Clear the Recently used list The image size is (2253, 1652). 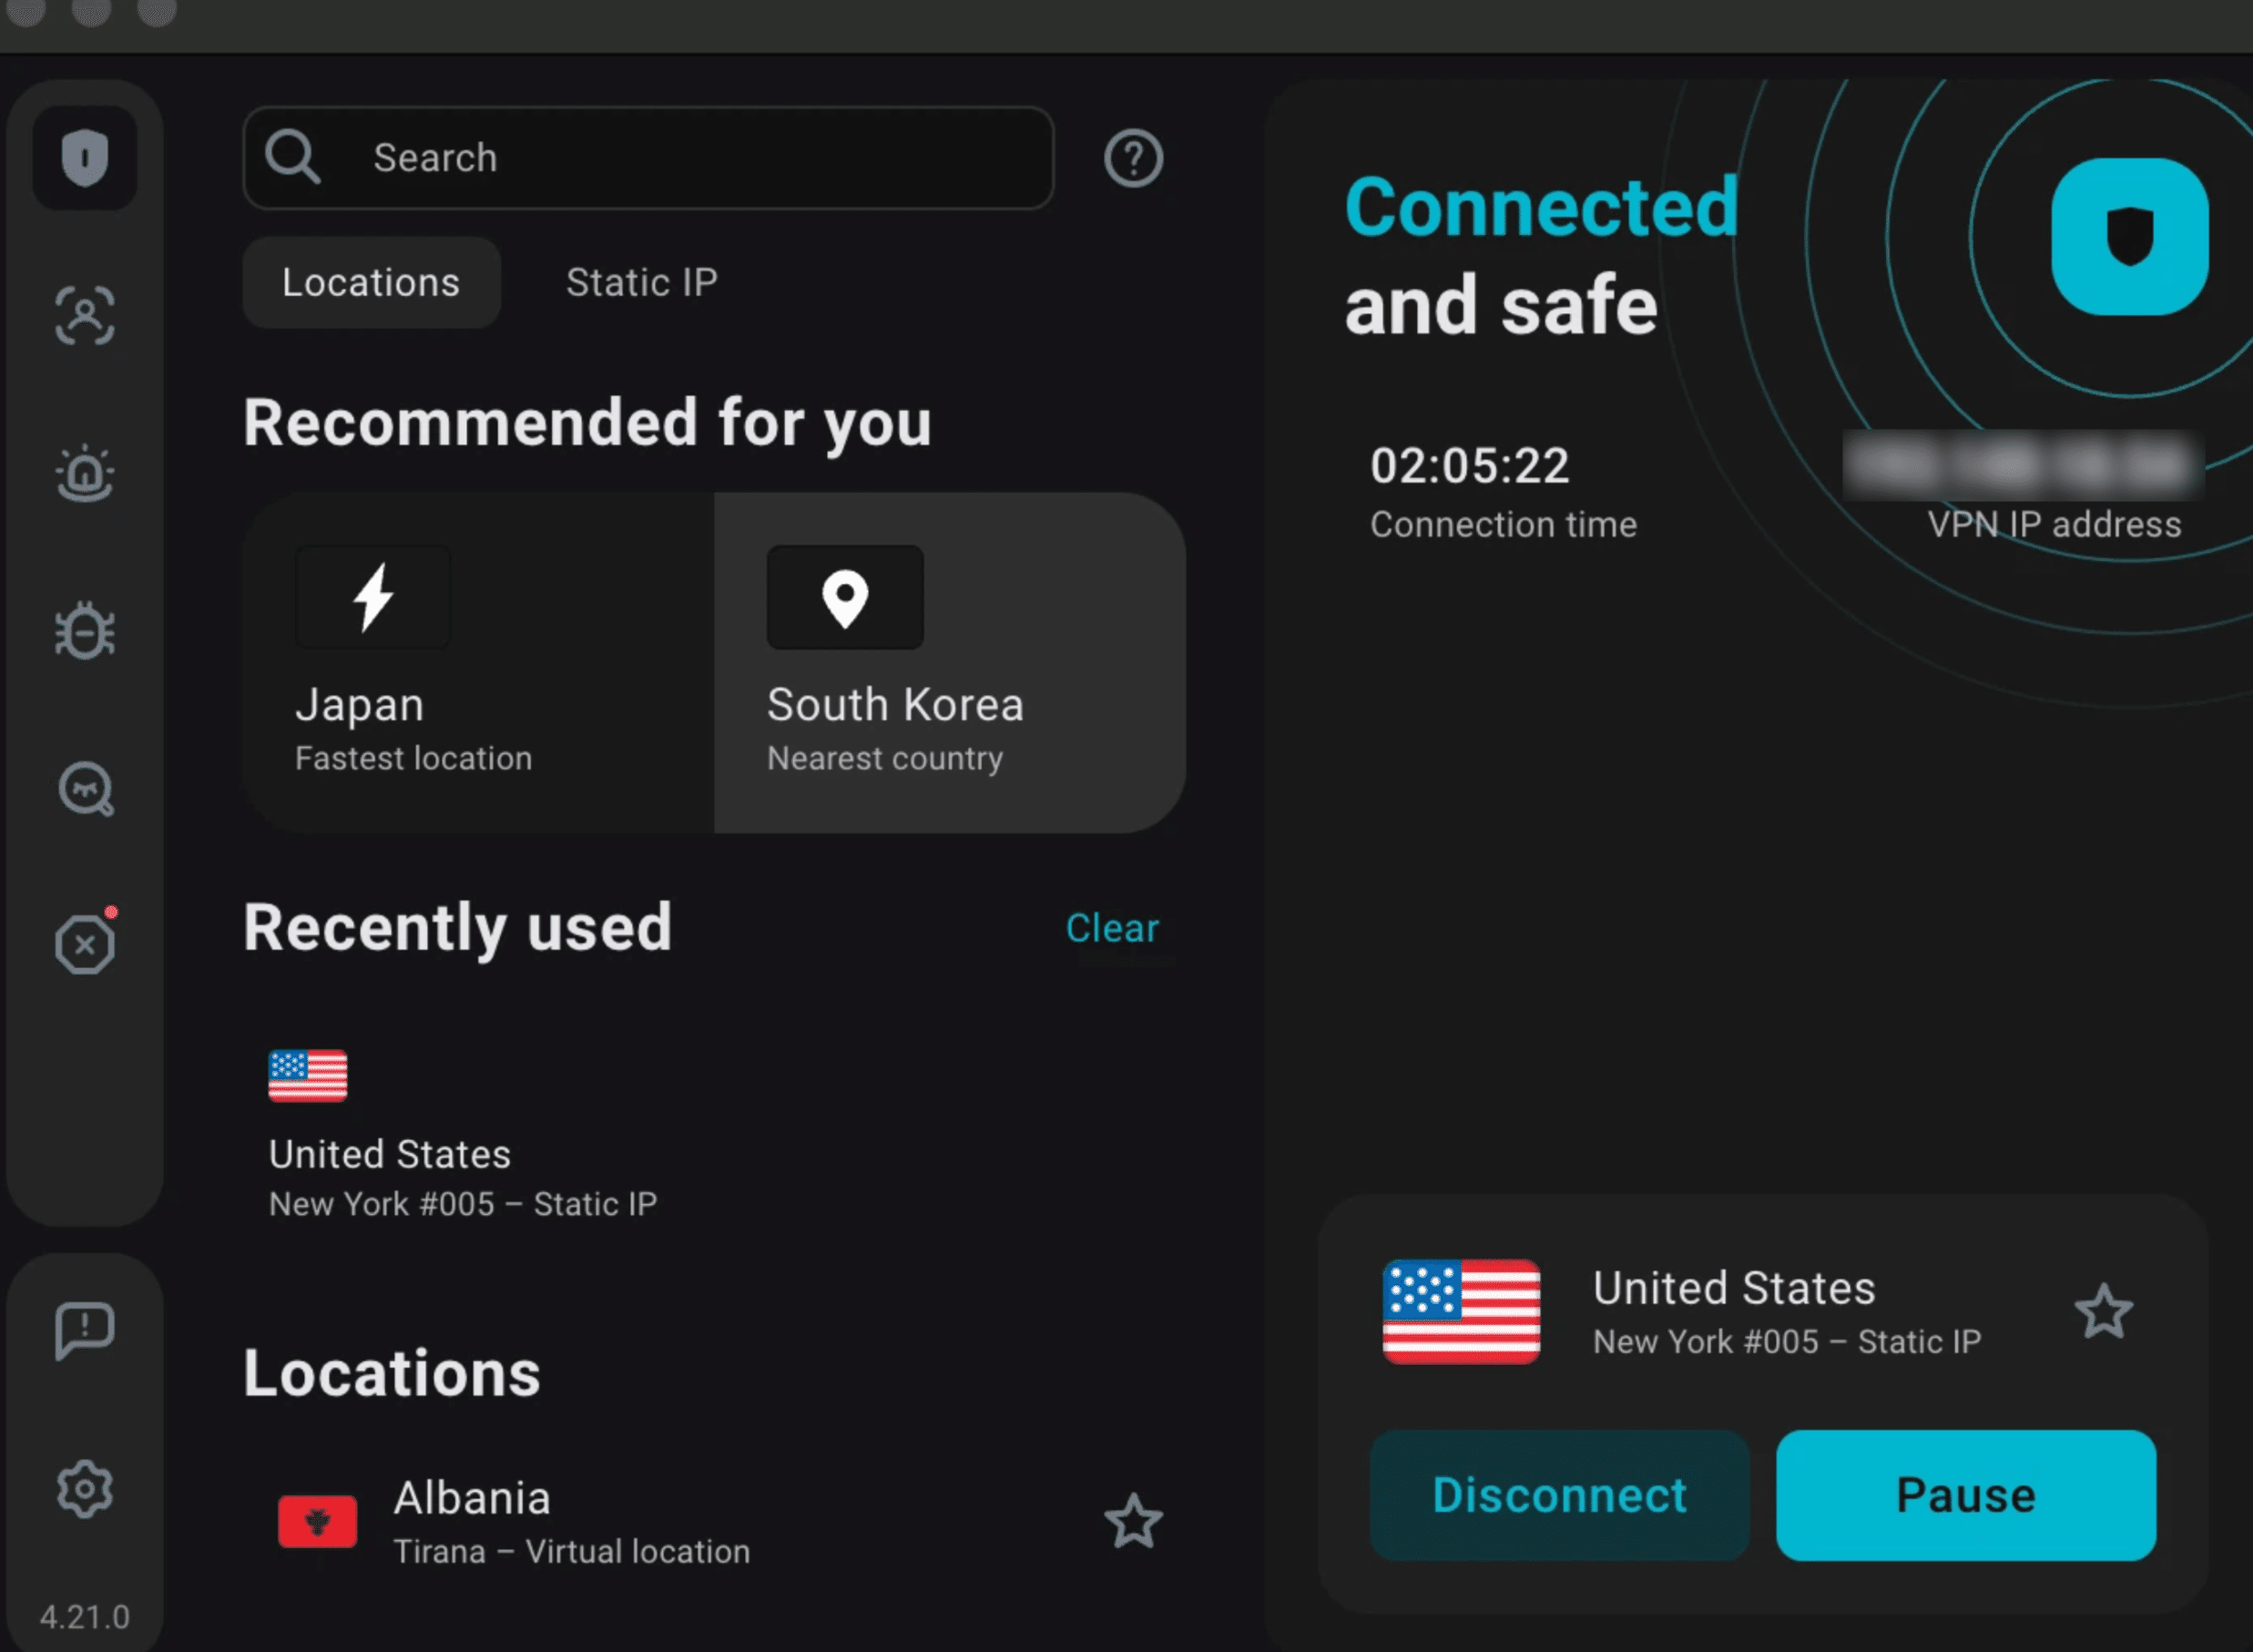(x=1111, y=928)
